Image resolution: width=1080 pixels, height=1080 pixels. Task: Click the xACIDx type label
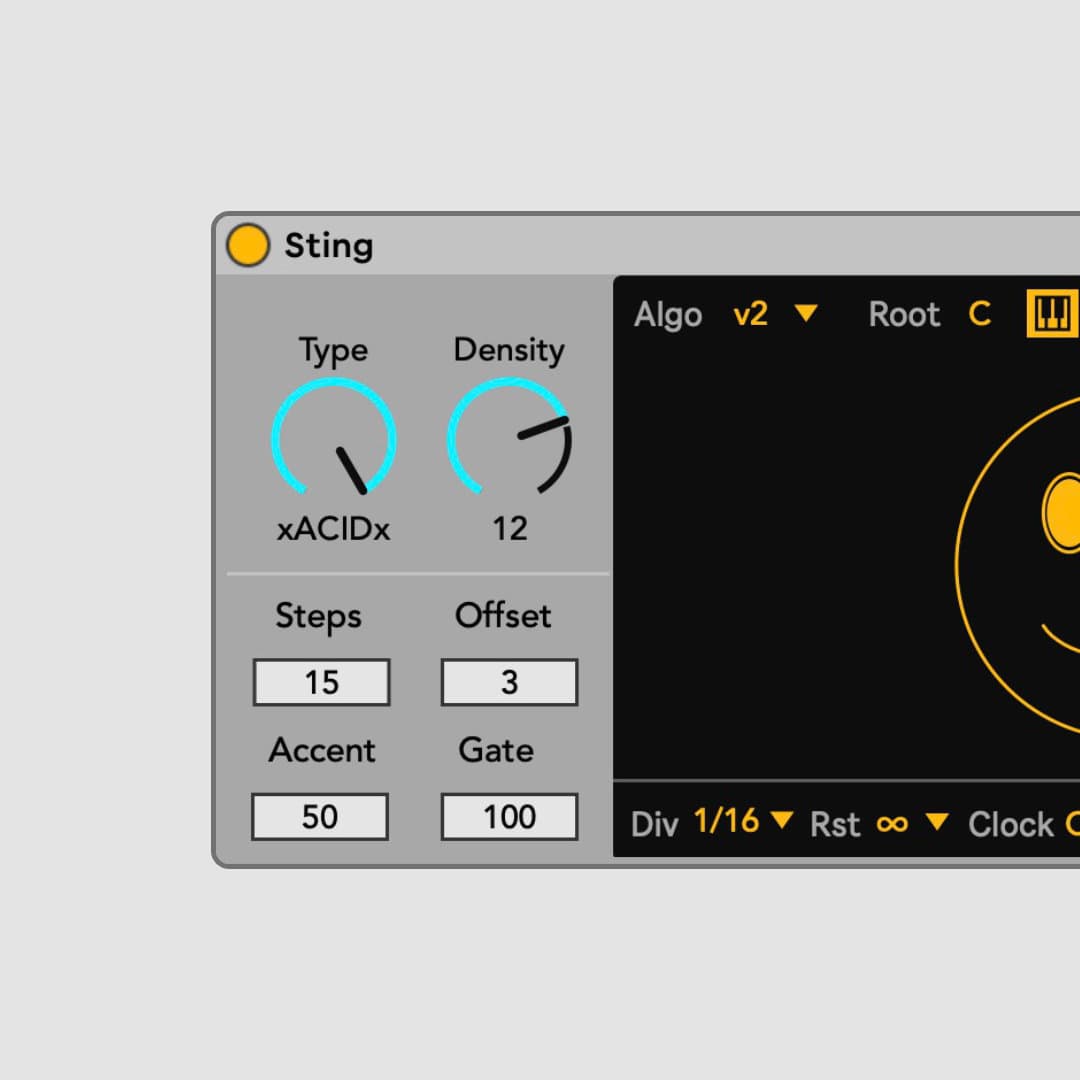coord(333,528)
